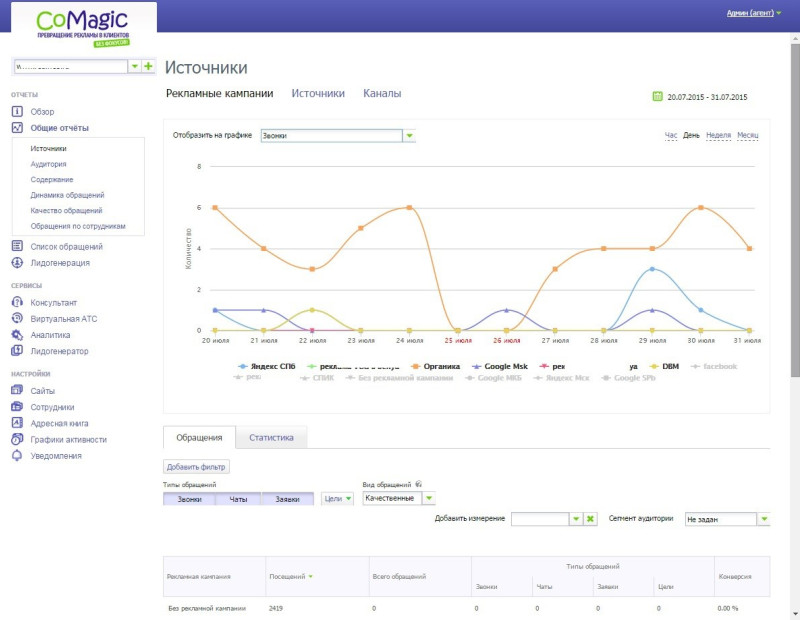Toggle the Звонки request type filter
The width and height of the screenshot is (800, 620).
[x=189, y=499]
